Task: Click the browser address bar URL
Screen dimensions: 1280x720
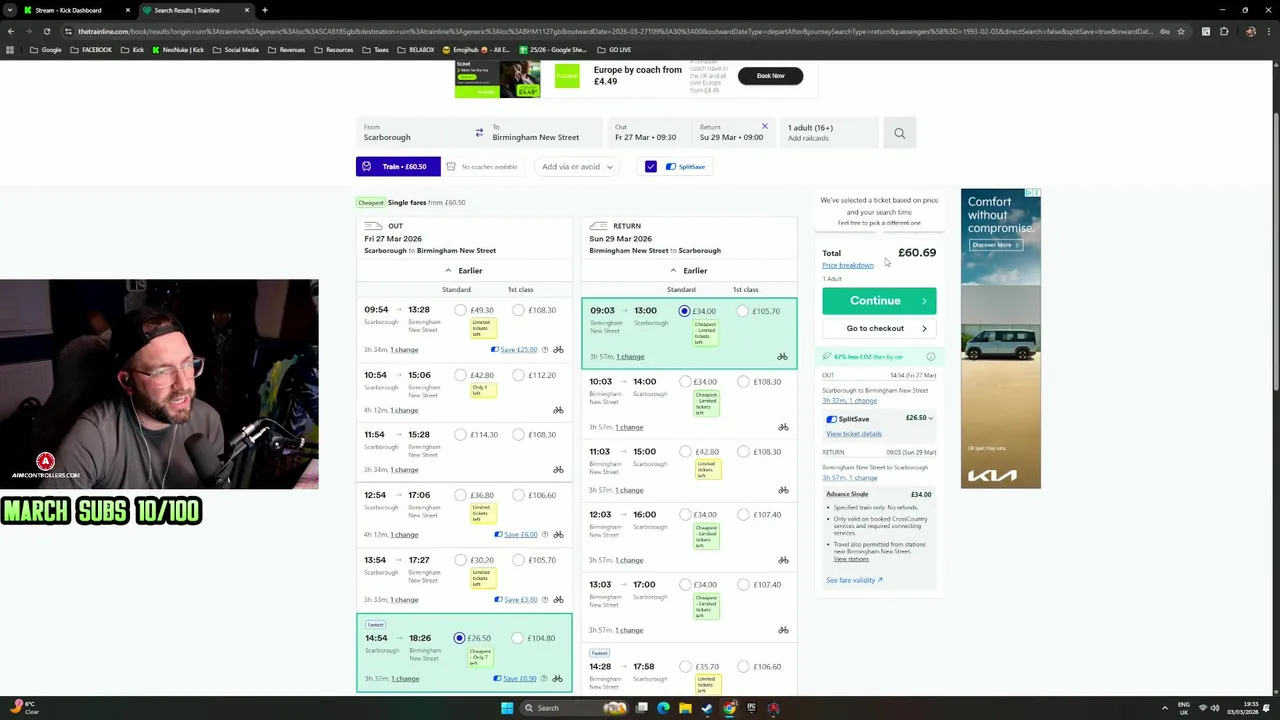Action: (x=615, y=31)
